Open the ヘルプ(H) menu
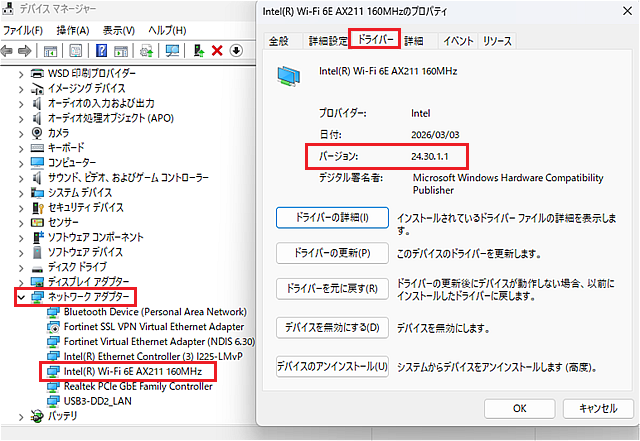The height and width of the screenshot is (441, 640). (167, 31)
